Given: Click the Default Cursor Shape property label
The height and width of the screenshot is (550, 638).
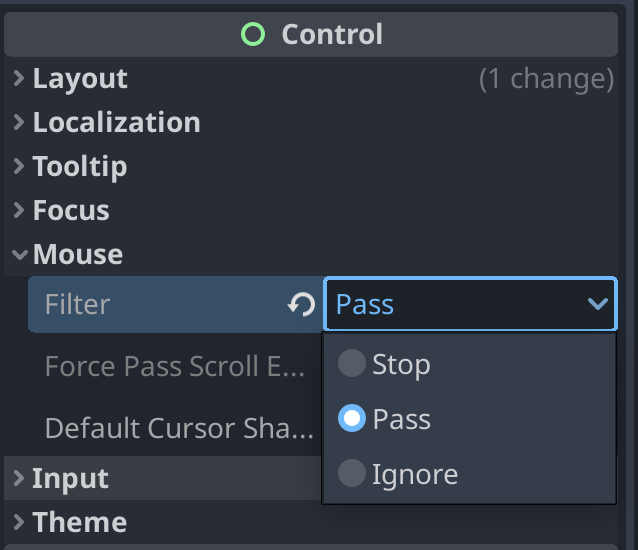Looking at the screenshot, I should (x=179, y=428).
